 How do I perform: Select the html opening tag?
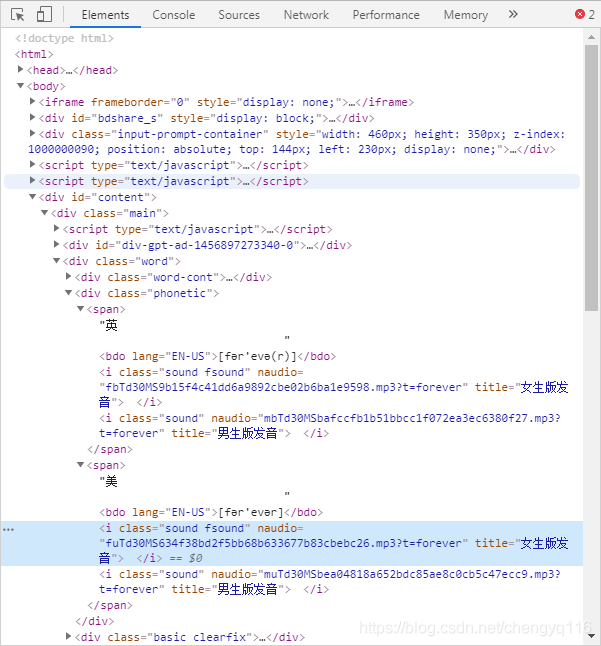tap(34, 54)
